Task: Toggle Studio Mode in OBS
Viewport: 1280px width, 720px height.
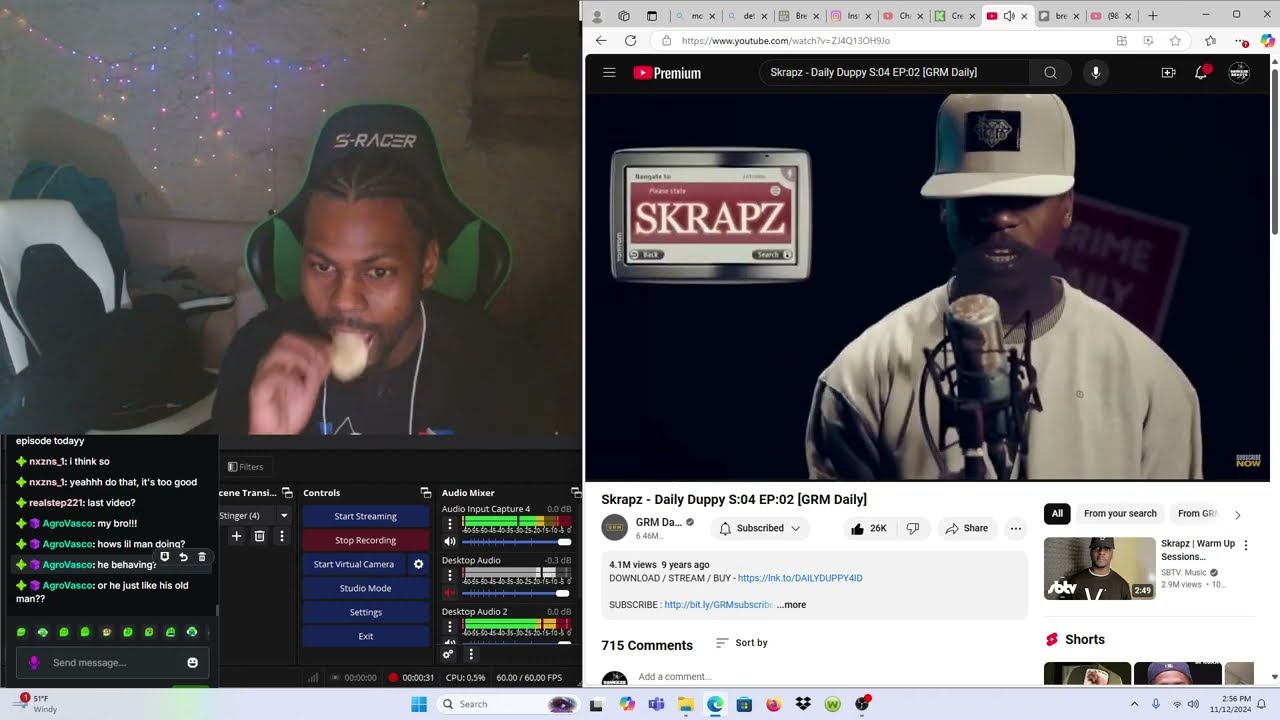Action: (365, 588)
